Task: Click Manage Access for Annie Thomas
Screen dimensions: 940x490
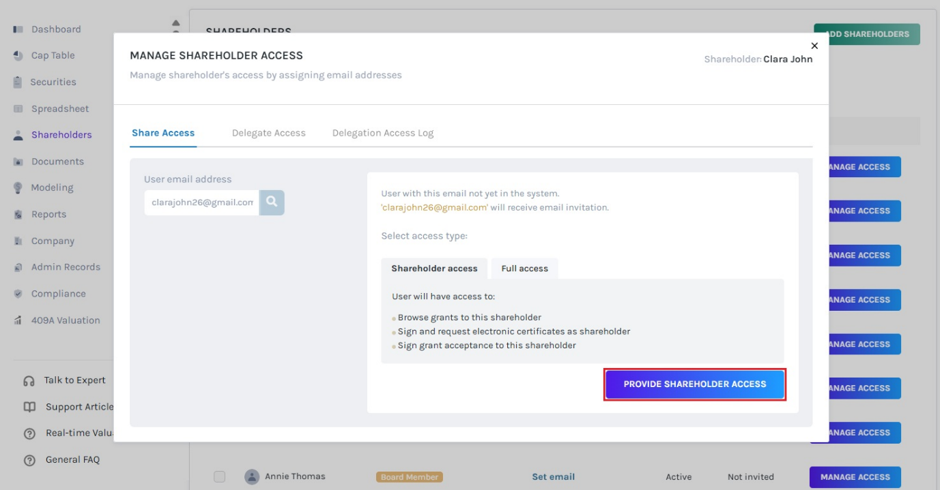Action: tap(855, 477)
